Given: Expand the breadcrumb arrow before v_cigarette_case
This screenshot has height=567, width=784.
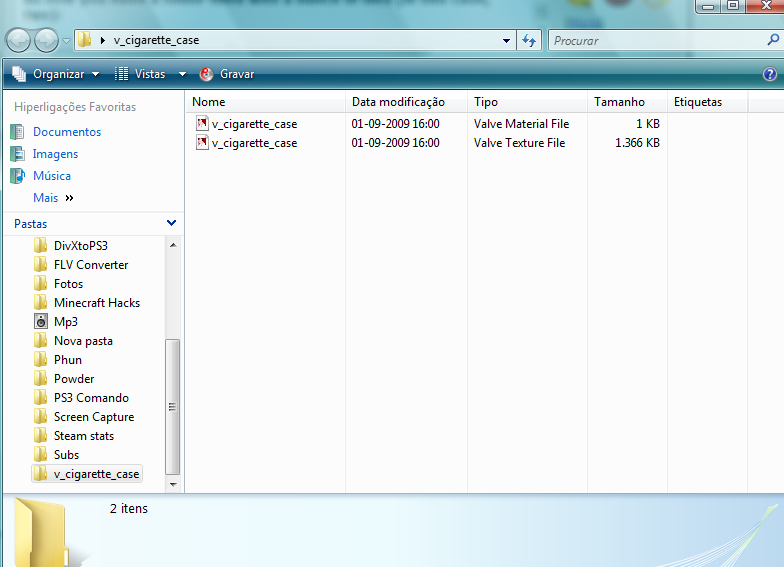Looking at the screenshot, I should coord(102,40).
